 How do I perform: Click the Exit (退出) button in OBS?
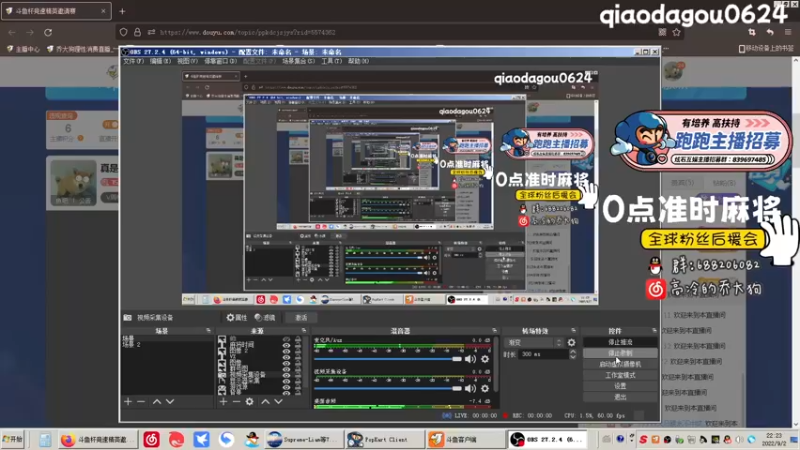pyautogui.click(x=620, y=396)
